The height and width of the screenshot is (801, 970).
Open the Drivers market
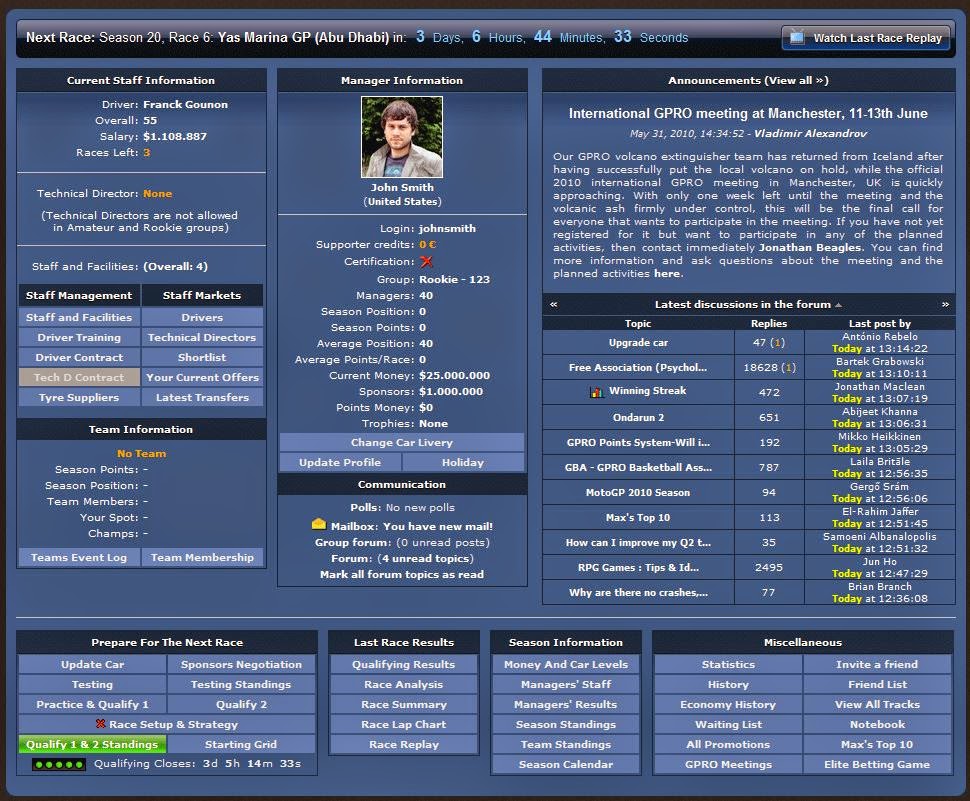coord(202,317)
